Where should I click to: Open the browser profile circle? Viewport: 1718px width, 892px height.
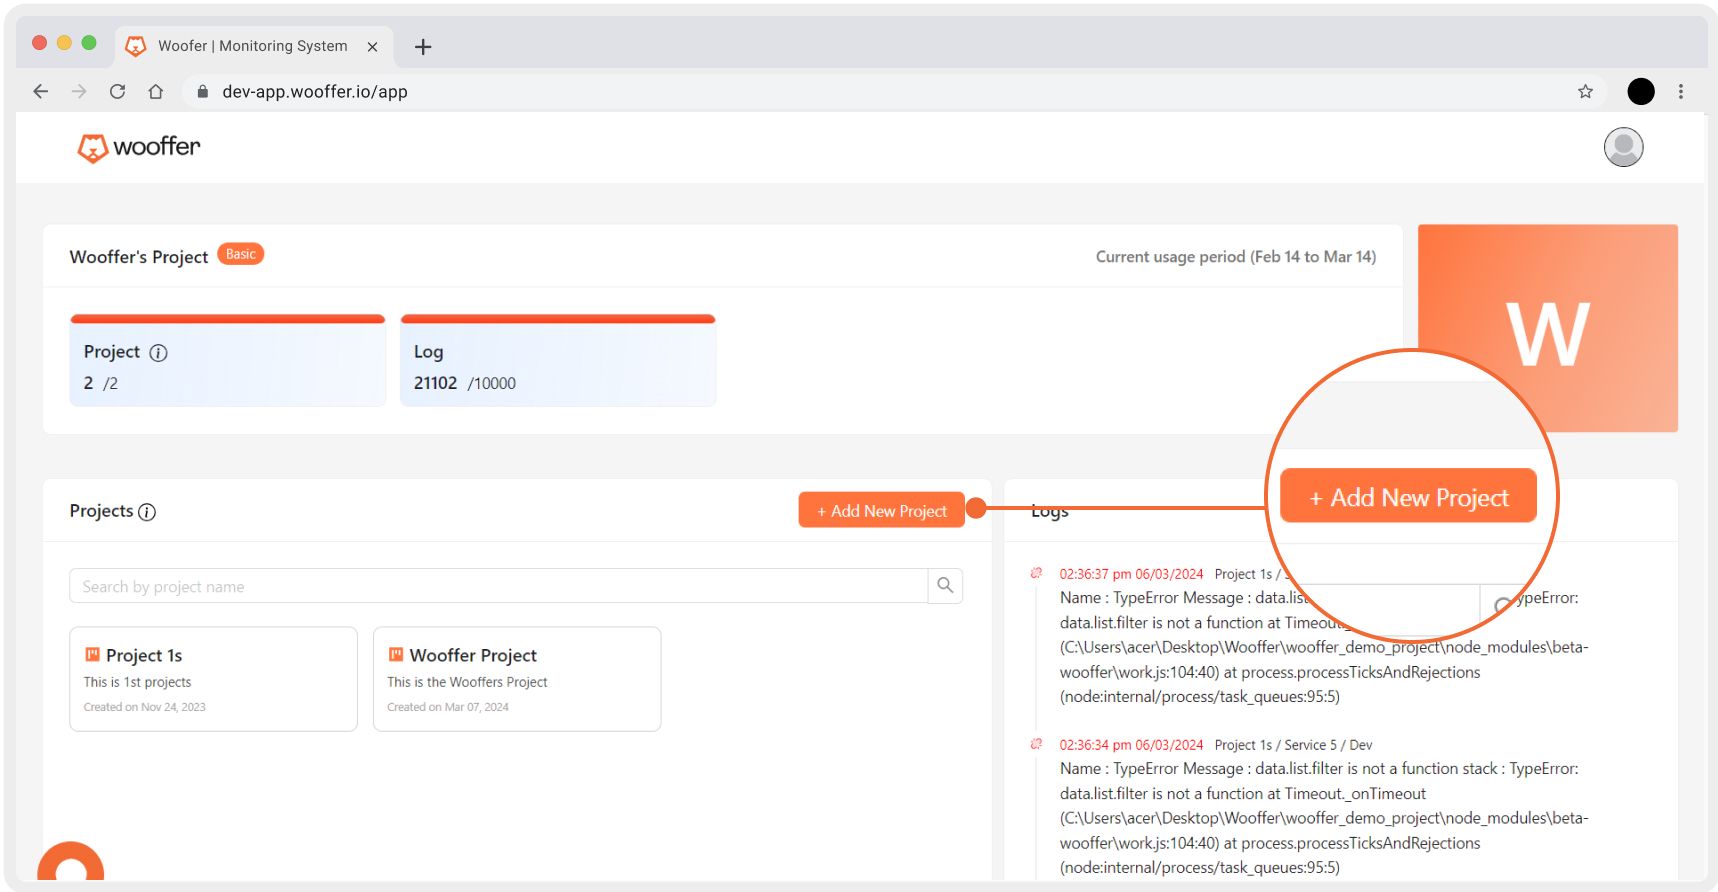[x=1641, y=91]
